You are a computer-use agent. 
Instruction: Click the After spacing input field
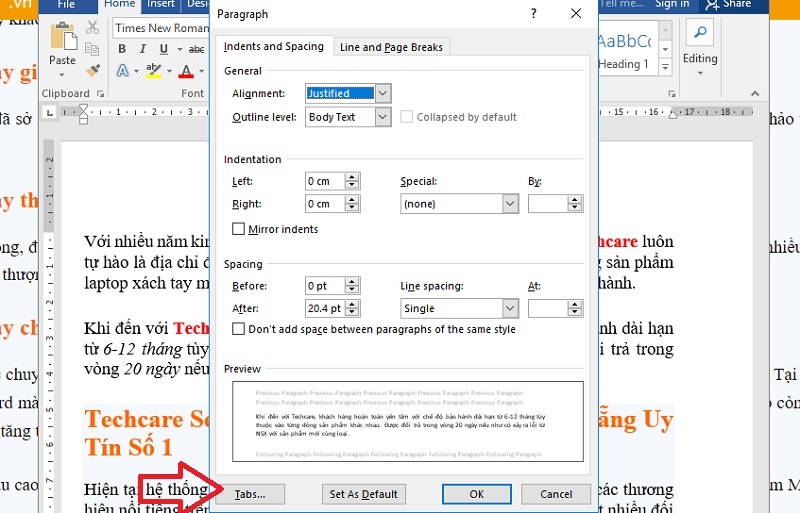click(x=326, y=308)
